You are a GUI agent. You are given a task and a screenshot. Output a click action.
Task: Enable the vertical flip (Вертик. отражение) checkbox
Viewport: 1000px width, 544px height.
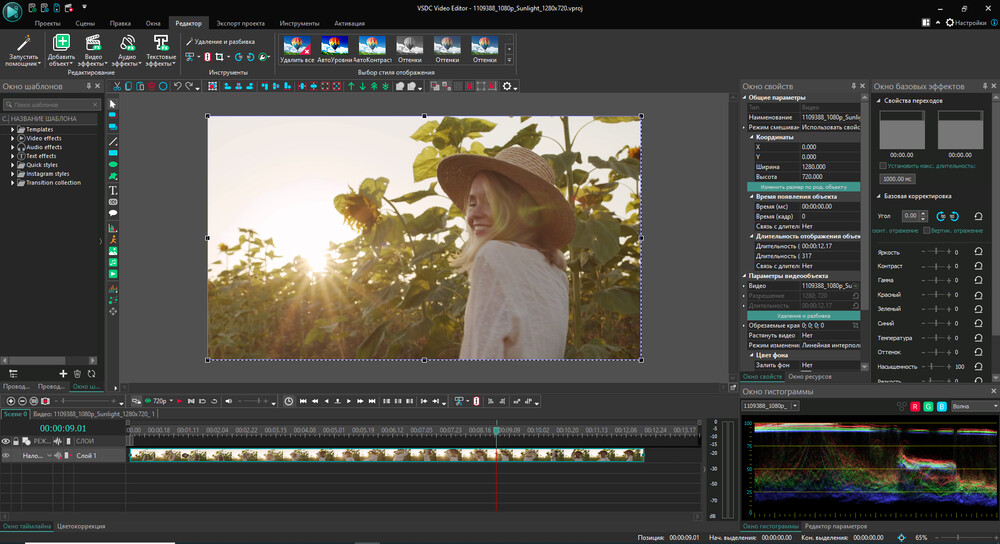[x=927, y=230]
